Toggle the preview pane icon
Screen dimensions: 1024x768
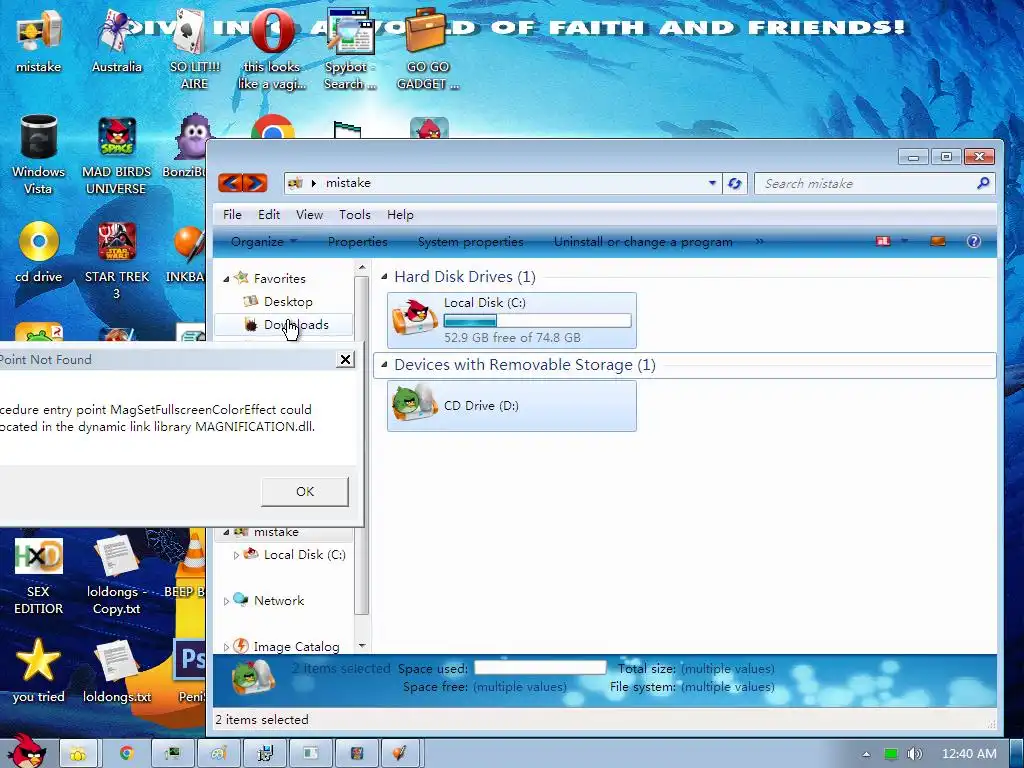coord(938,241)
